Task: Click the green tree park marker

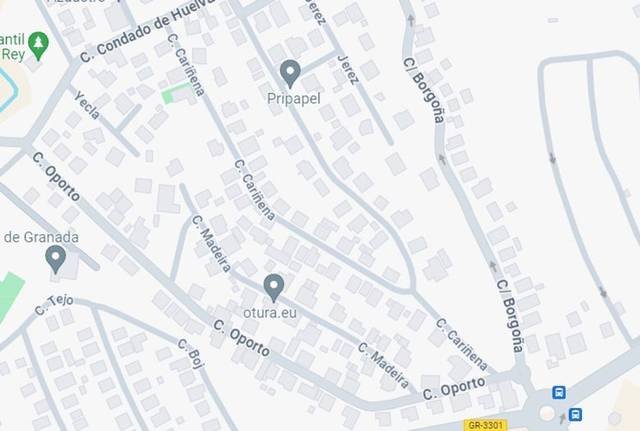Action: point(39,45)
